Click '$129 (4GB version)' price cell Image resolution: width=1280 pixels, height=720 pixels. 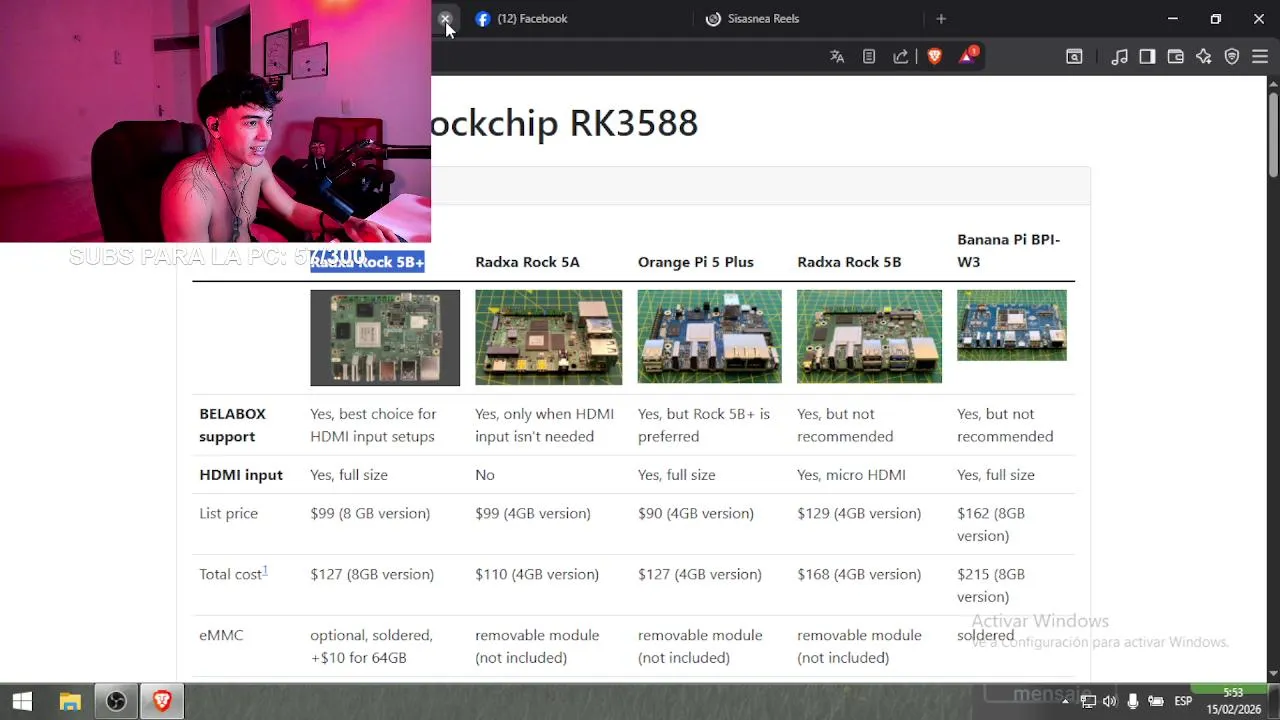point(859,513)
